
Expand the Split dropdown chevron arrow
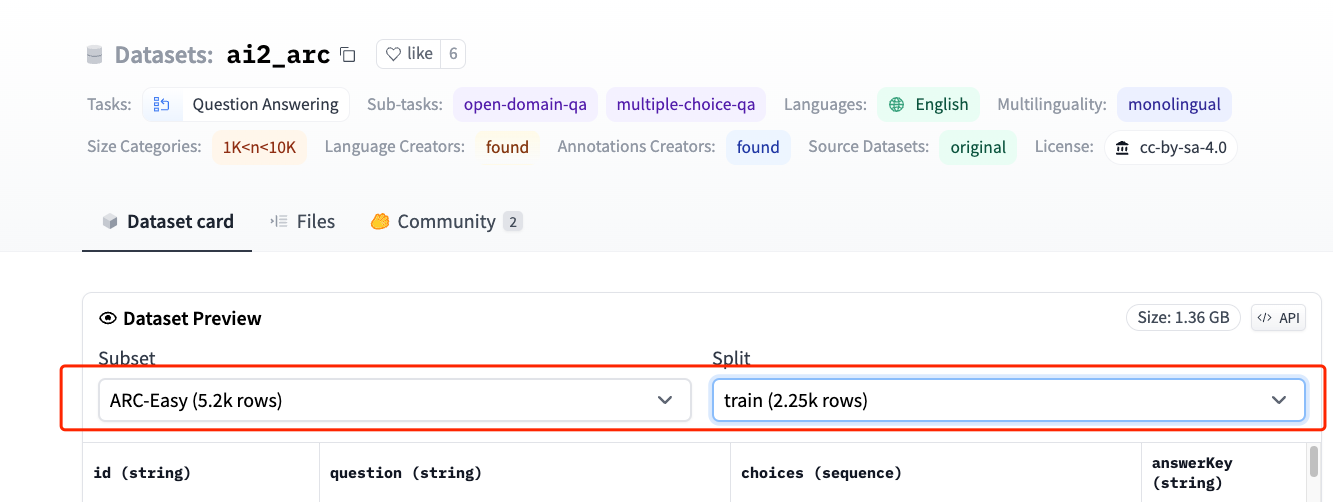point(1278,400)
